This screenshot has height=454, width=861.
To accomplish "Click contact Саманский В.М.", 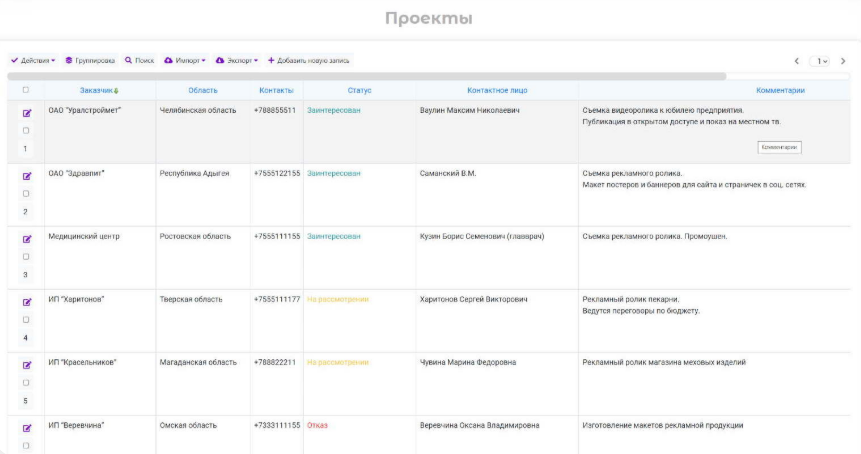I will 448,173.
